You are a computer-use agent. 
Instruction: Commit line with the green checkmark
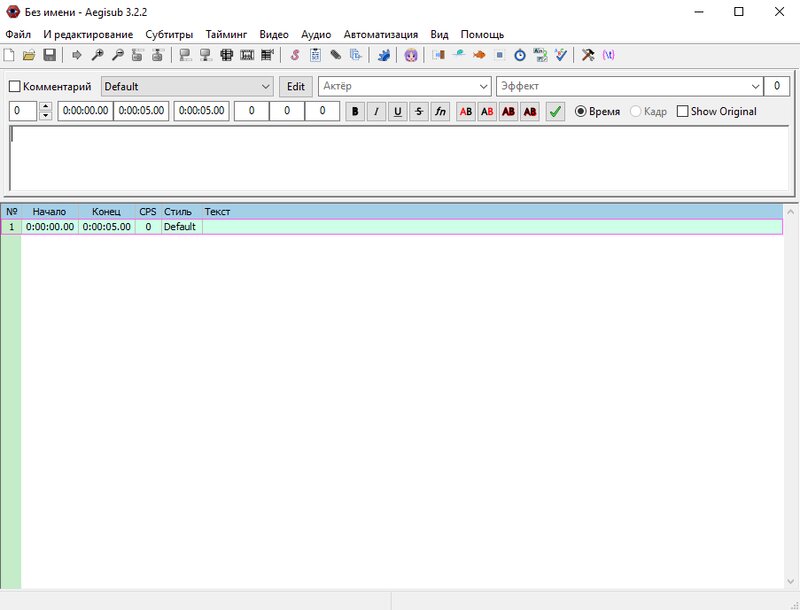555,112
